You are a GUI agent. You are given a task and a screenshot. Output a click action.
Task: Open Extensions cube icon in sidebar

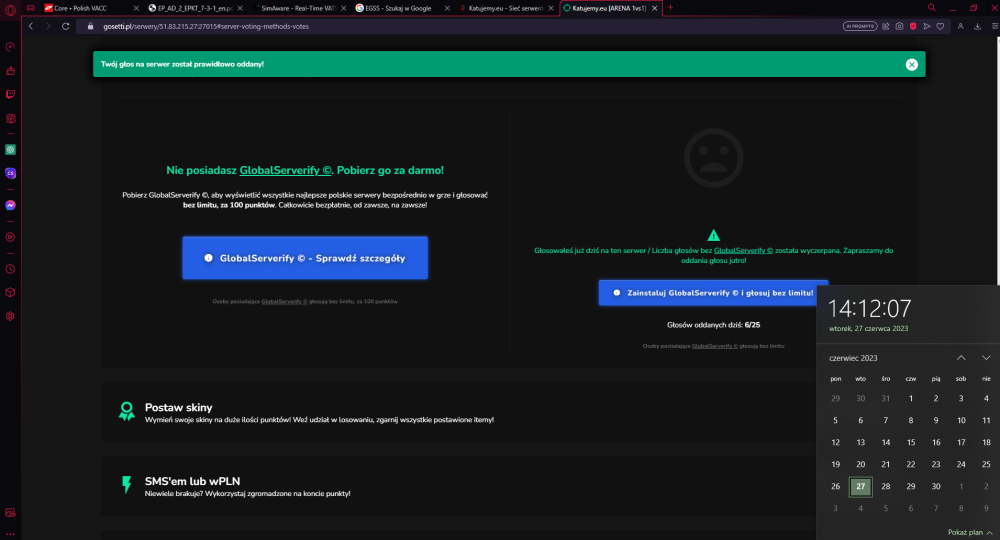tap(10, 293)
